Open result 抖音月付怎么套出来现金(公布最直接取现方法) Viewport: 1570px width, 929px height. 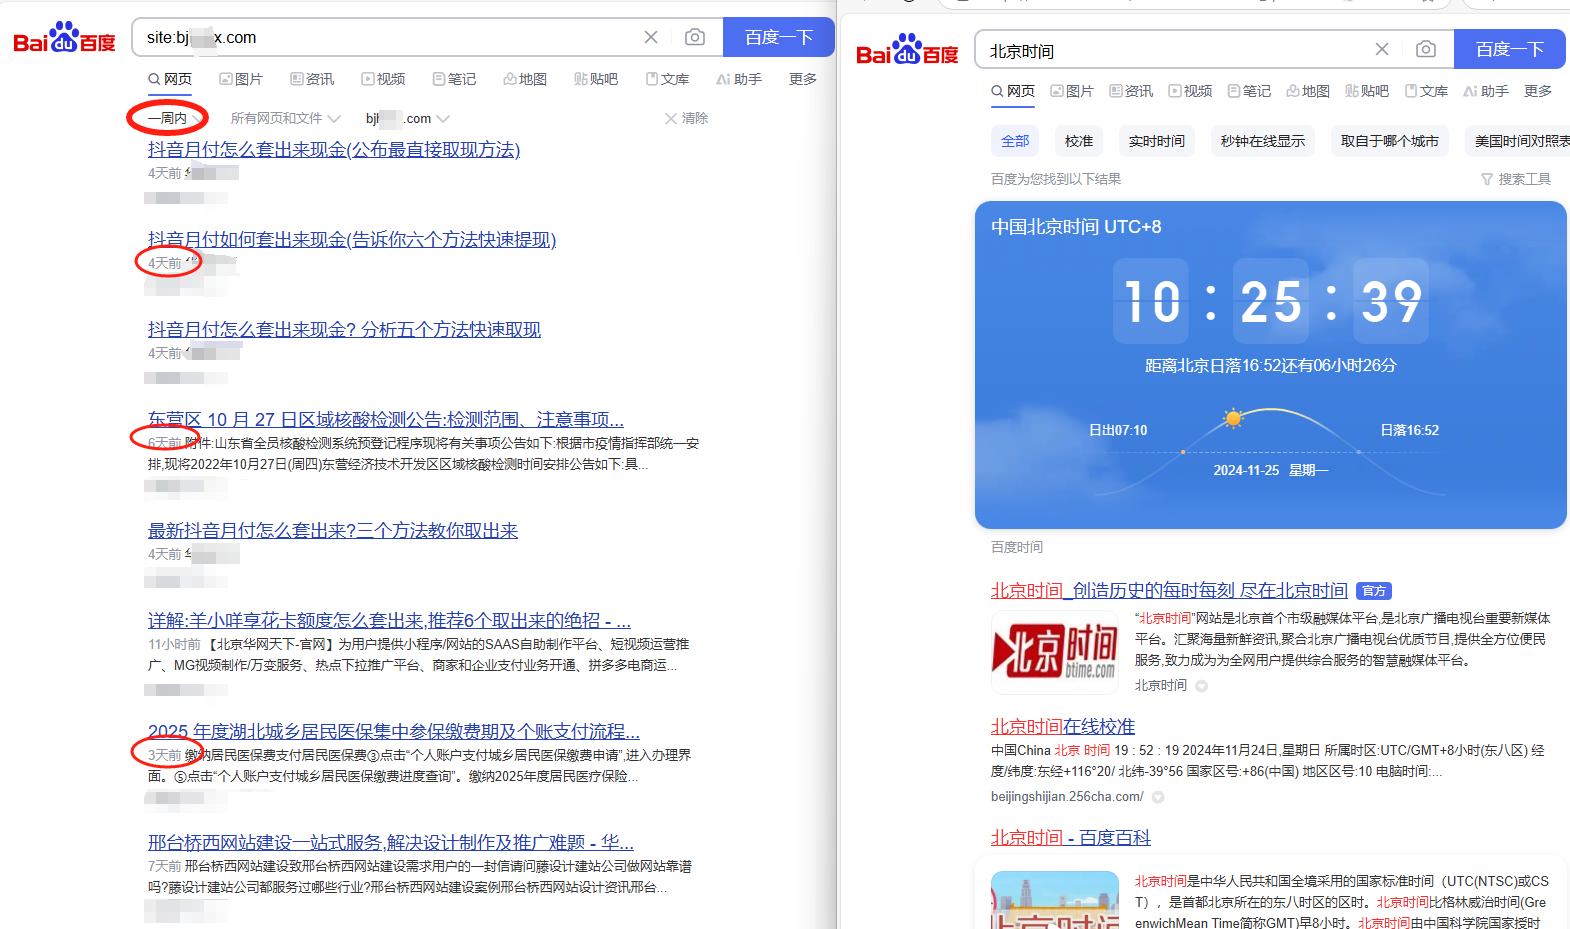click(x=334, y=150)
